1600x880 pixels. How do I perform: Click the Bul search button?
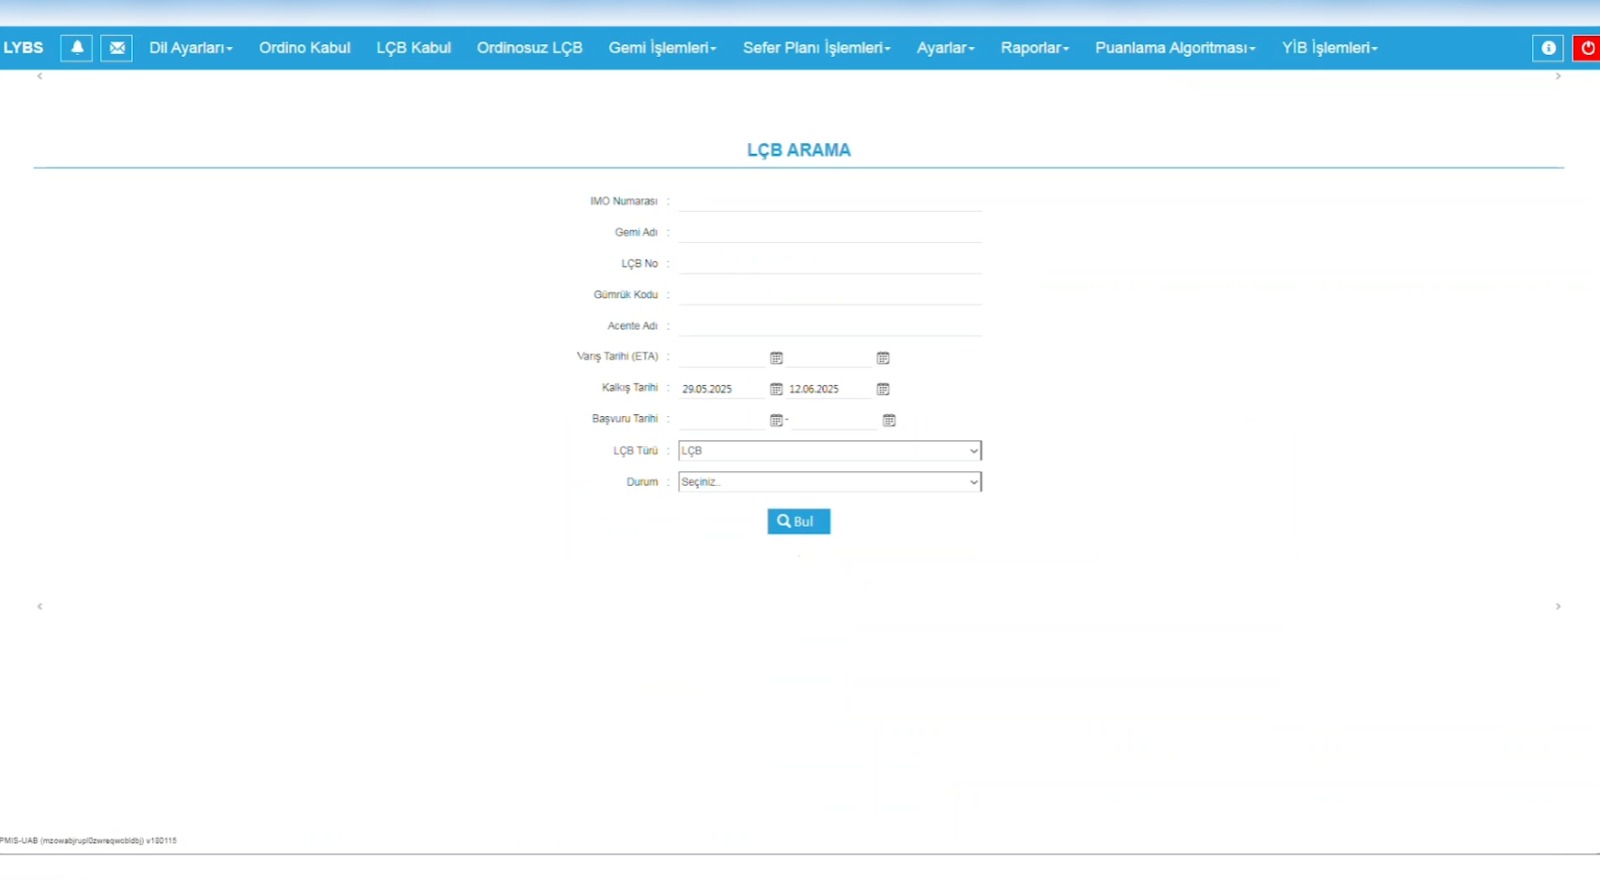(x=798, y=521)
